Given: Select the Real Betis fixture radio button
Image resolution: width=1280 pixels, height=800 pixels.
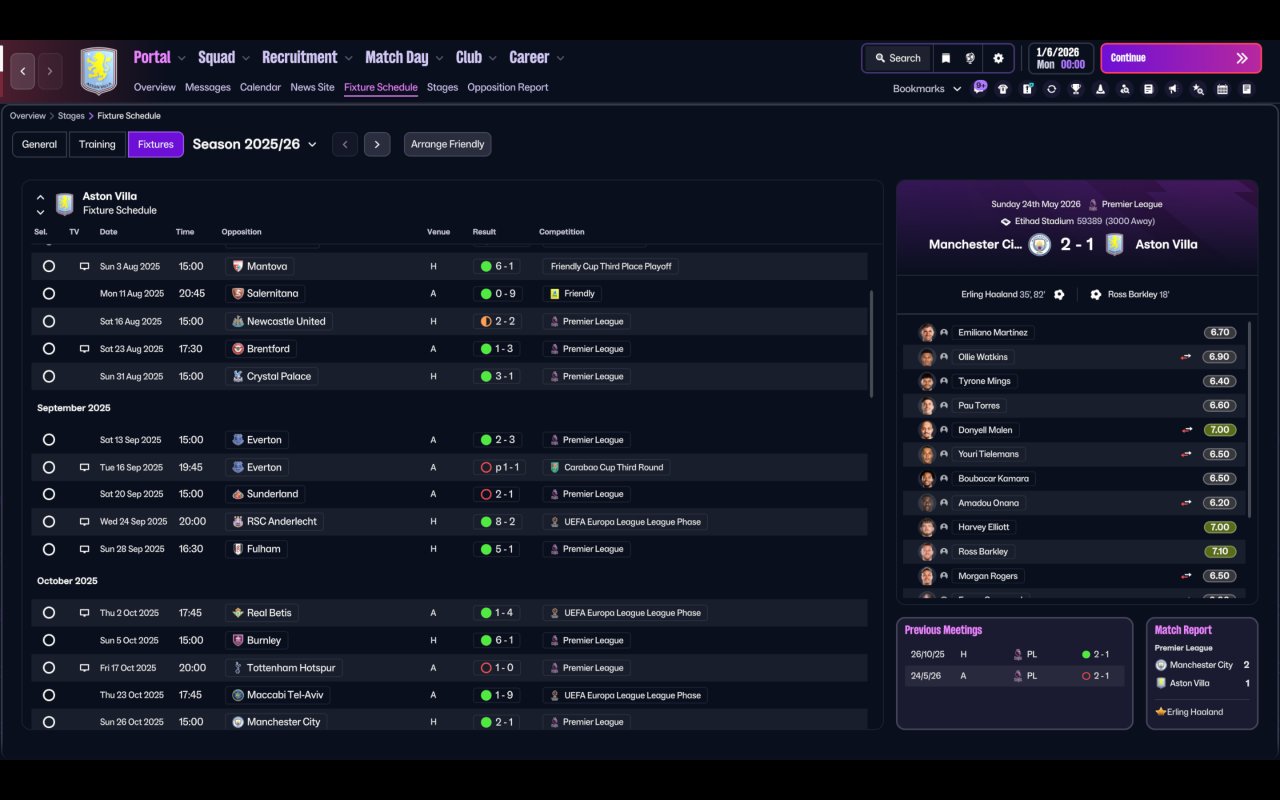Looking at the screenshot, I should tap(49, 613).
